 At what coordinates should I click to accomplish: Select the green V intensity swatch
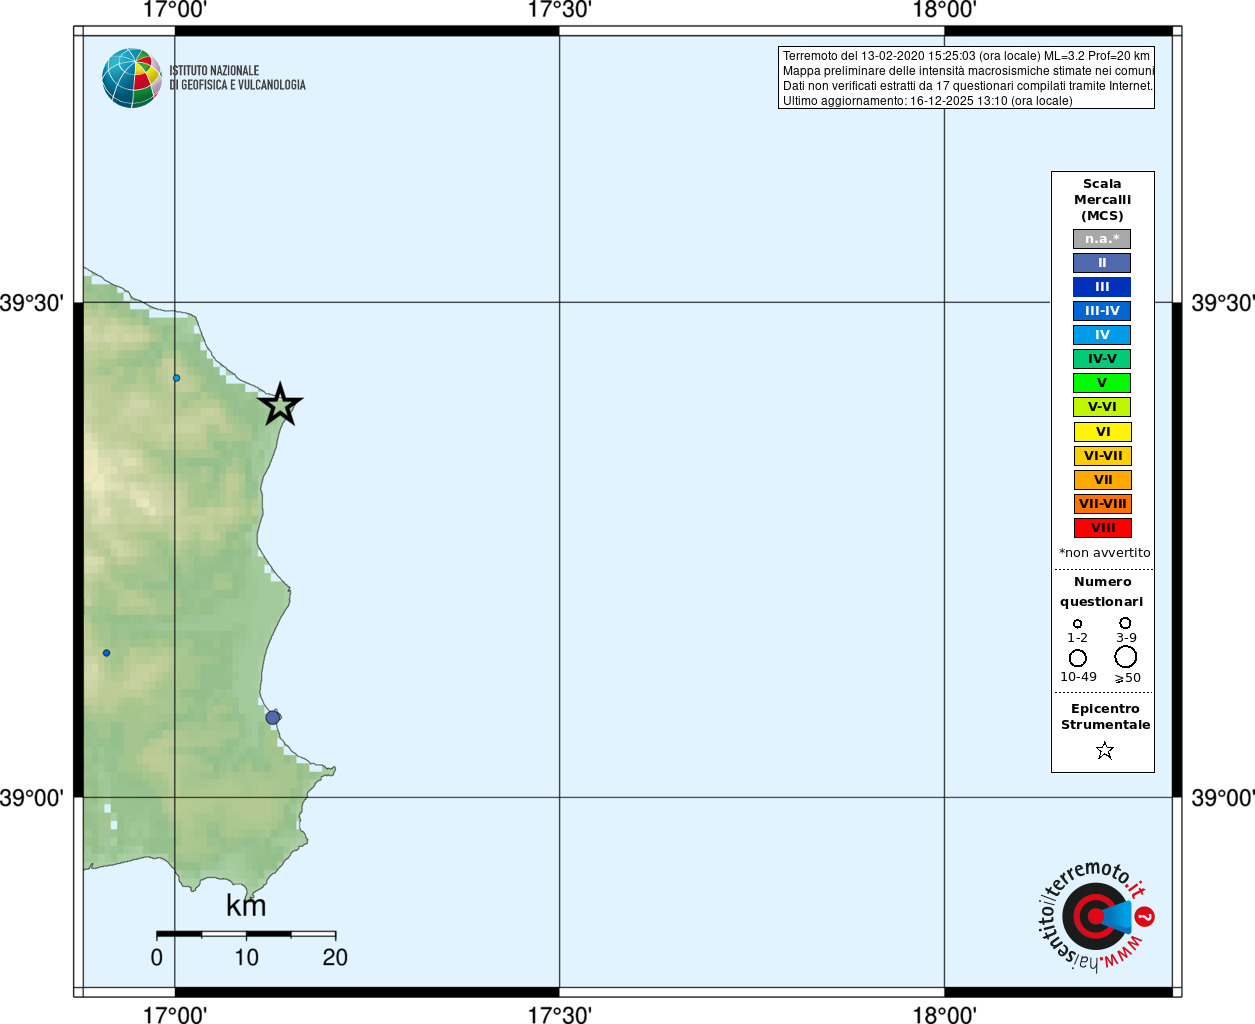tap(1102, 383)
